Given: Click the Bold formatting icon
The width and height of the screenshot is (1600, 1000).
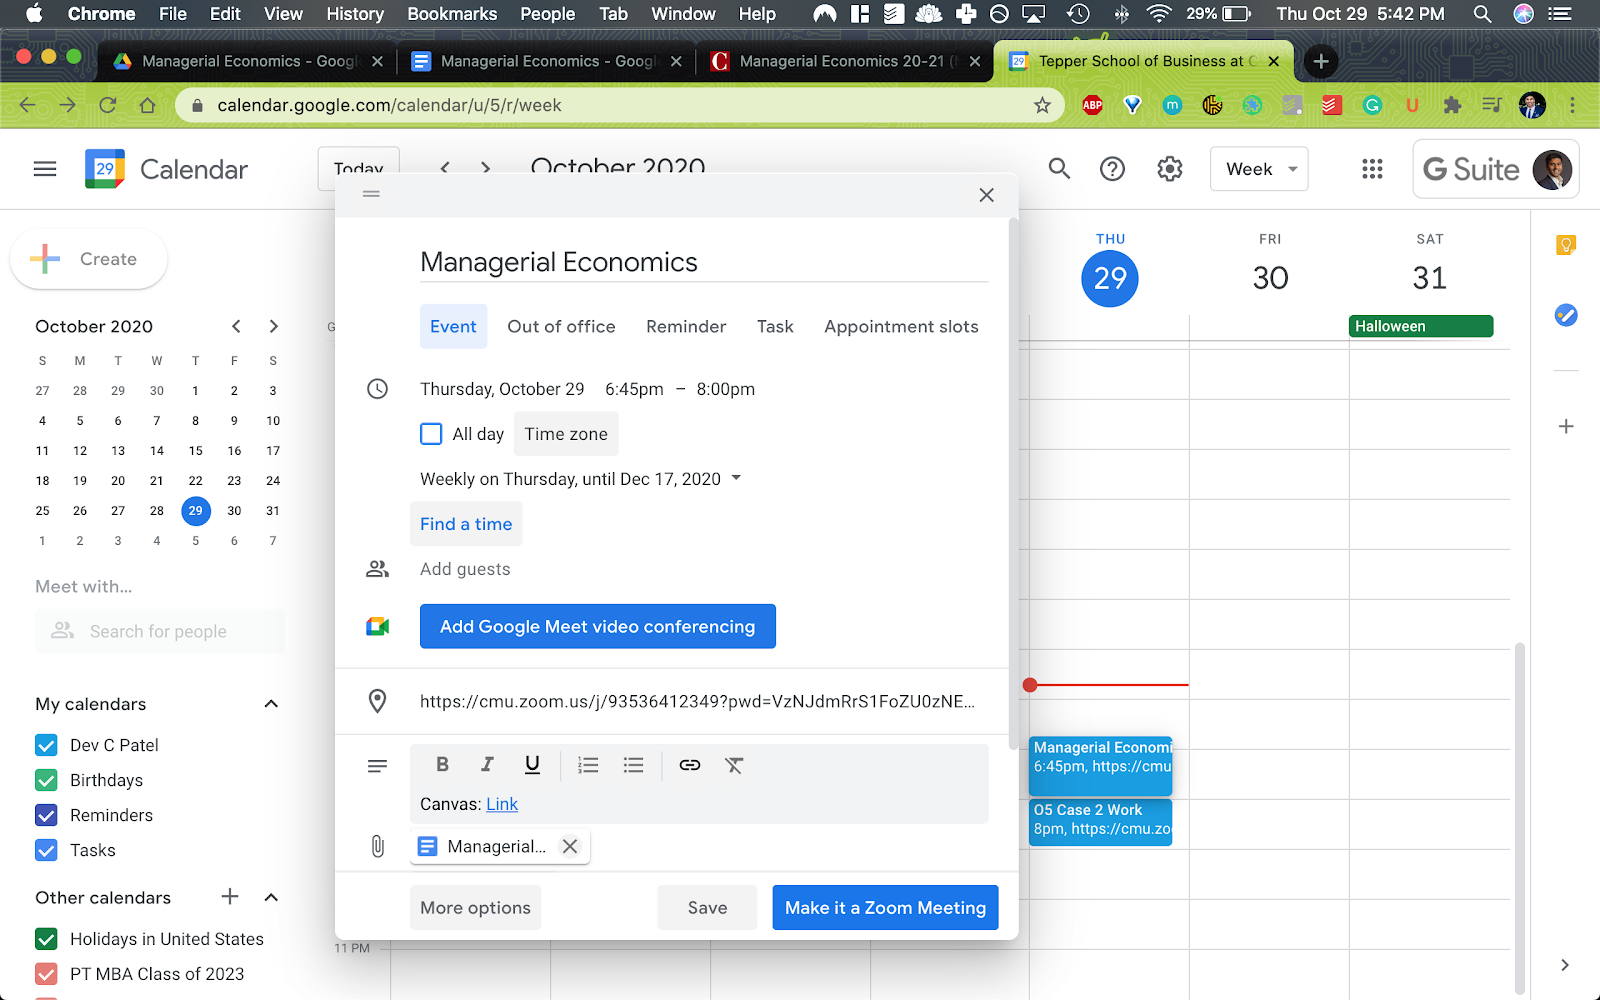Looking at the screenshot, I should 442,765.
